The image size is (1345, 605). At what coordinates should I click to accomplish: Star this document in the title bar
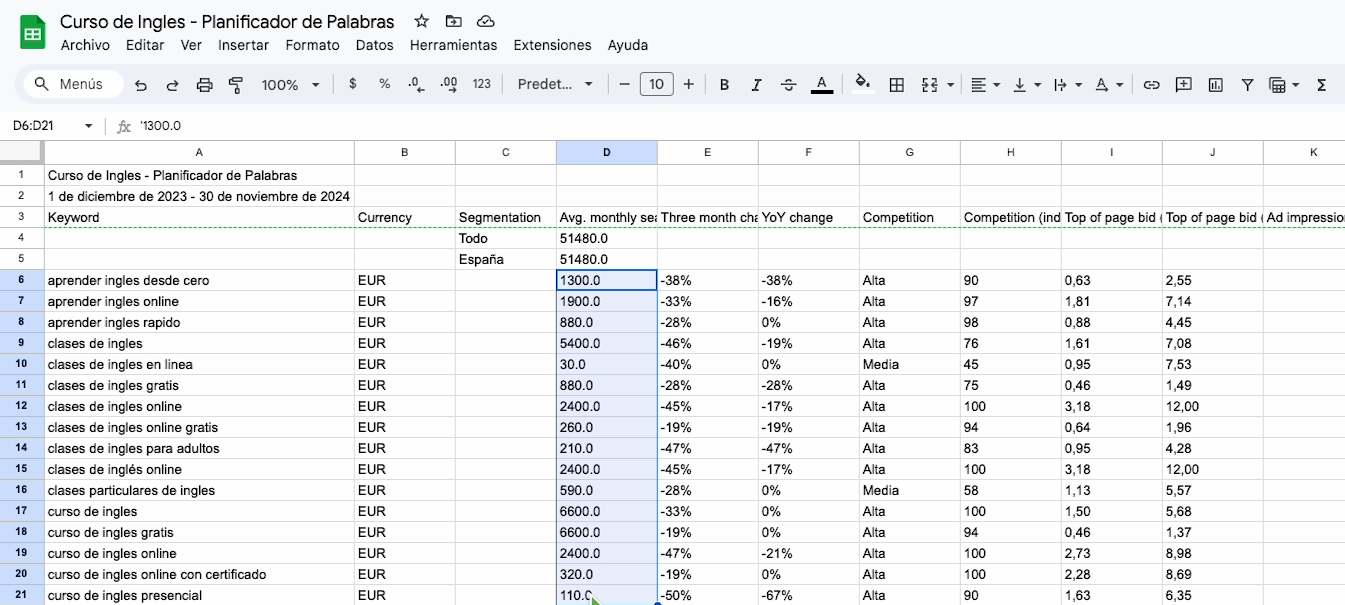(x=422, y=21)
